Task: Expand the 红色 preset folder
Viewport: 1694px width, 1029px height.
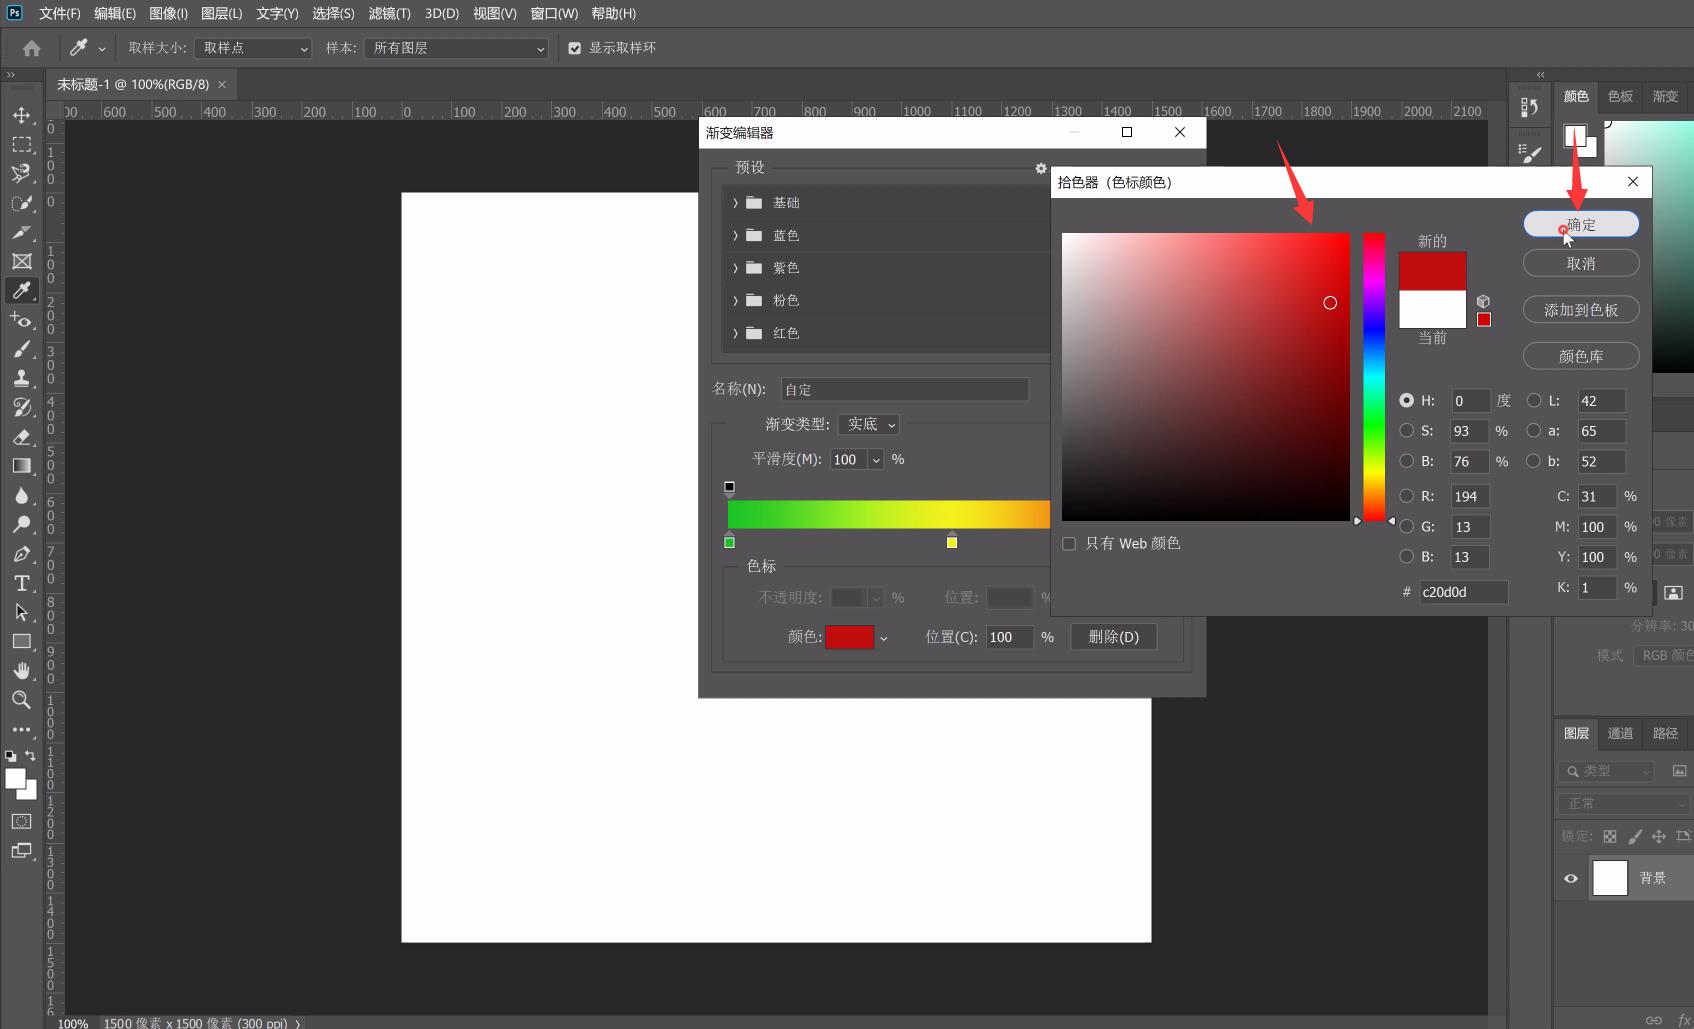Action: (735, 333)
